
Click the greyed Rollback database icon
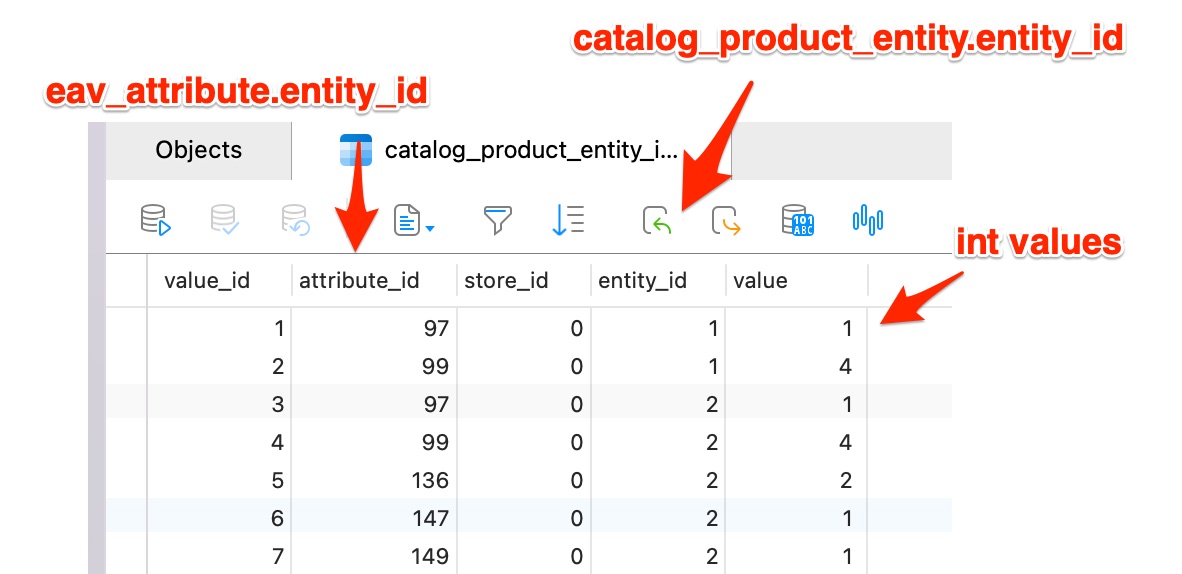tap(295, 219)
